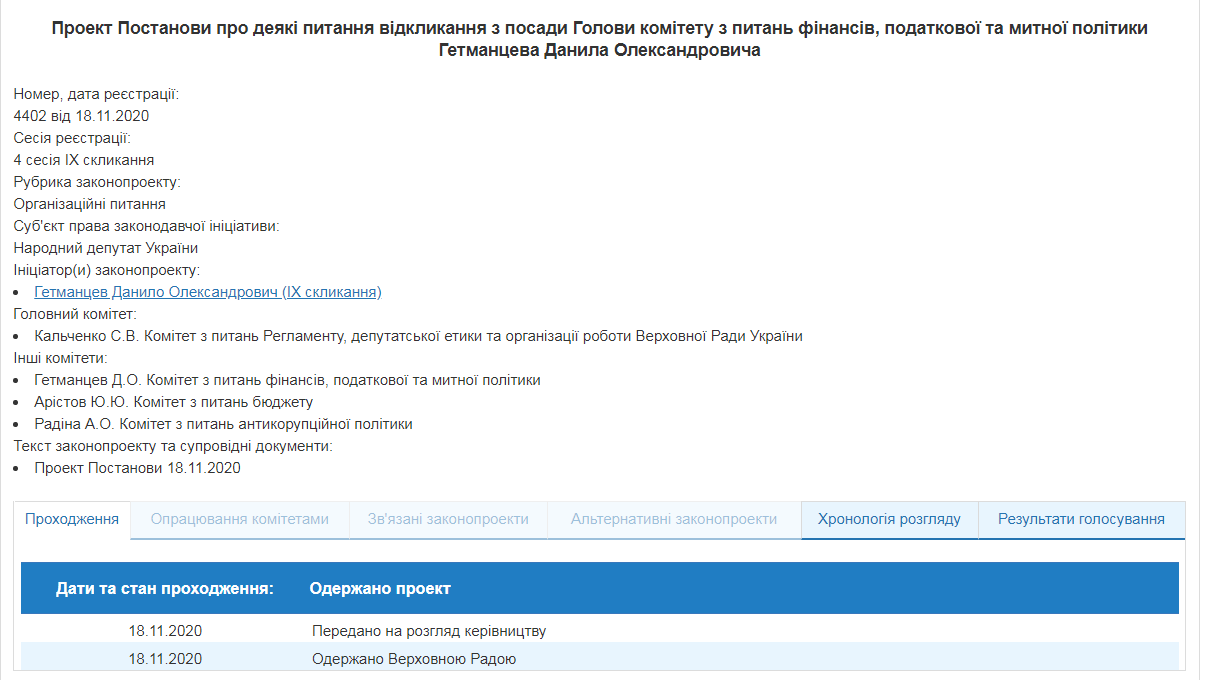The image size is (1213, 680).
Task: Click the Кальченко С.В. committee entry
Action: click(416, 335)
